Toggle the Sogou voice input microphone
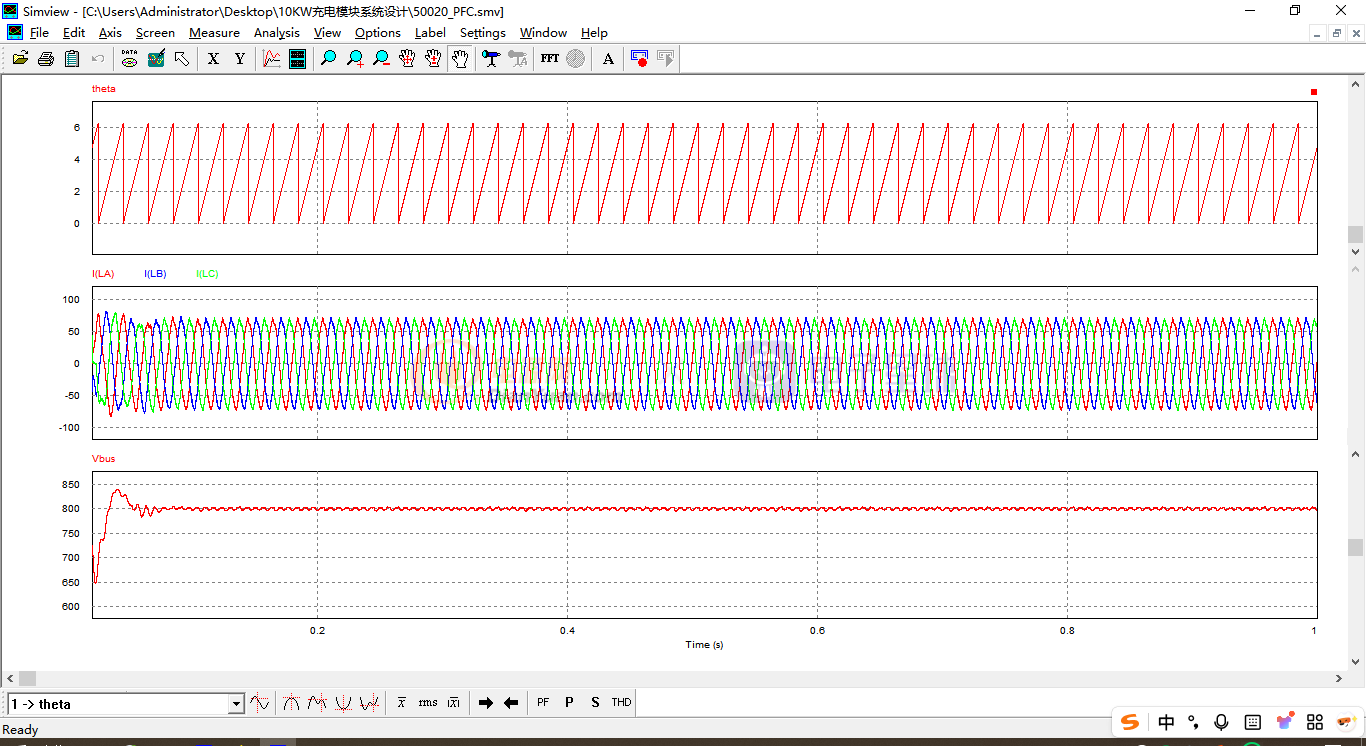 tap(1221, 722)
